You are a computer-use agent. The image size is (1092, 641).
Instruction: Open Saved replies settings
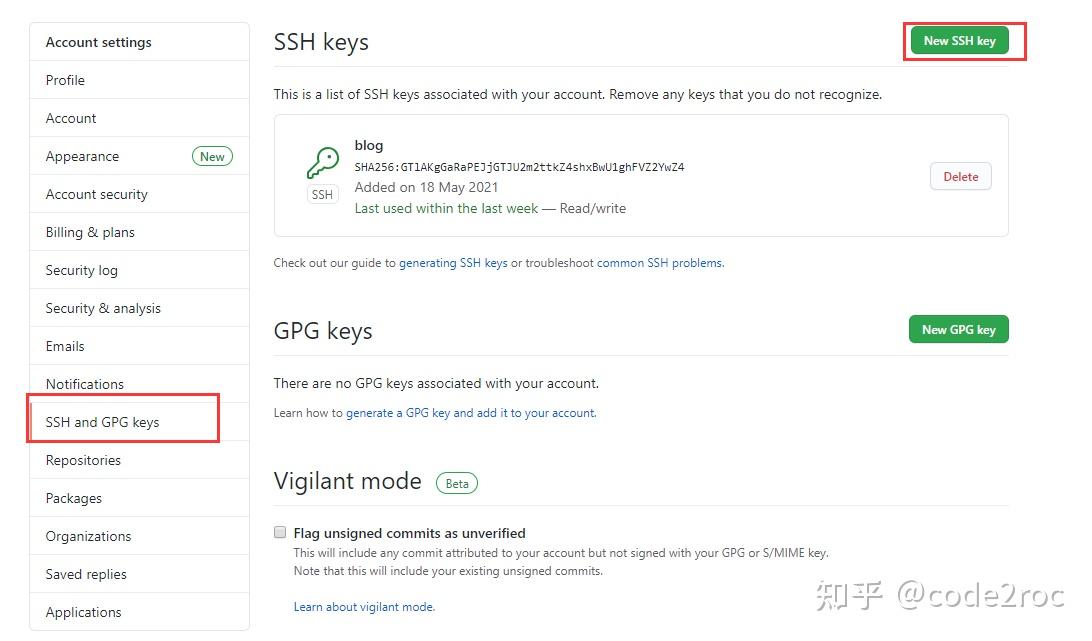[85, 574]
